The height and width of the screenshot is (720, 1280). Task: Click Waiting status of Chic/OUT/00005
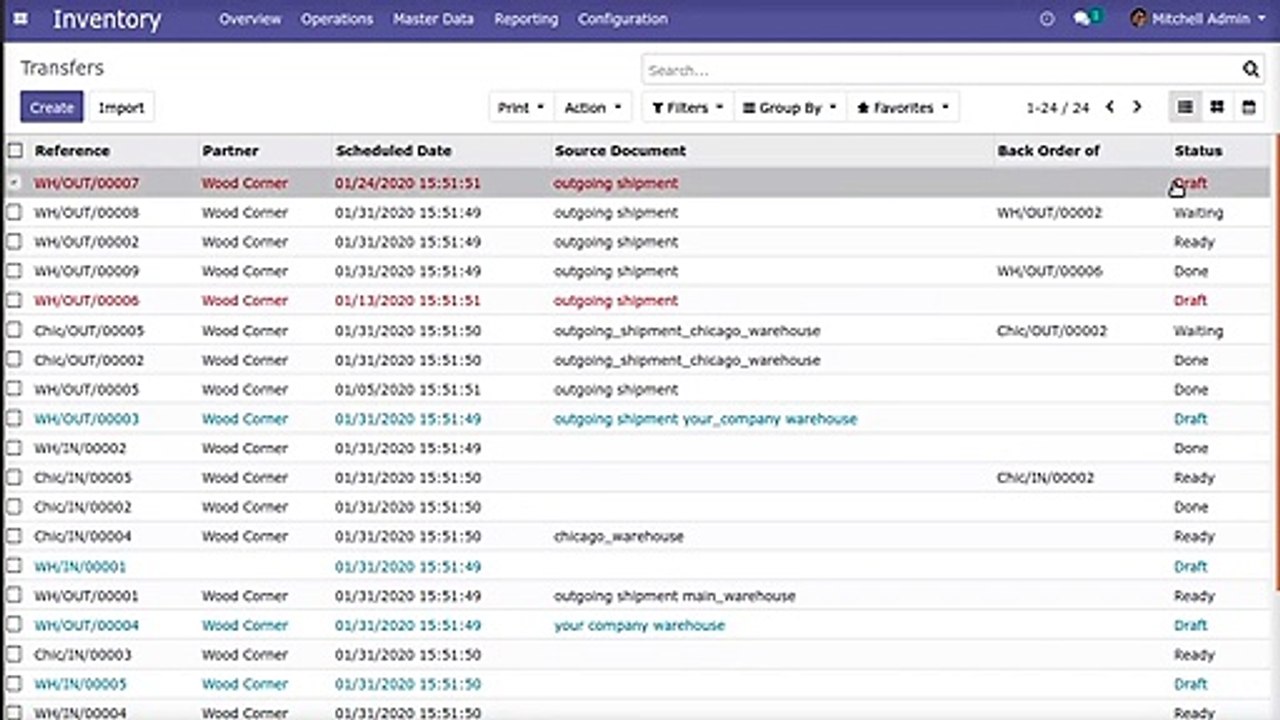coord(1198,330)
